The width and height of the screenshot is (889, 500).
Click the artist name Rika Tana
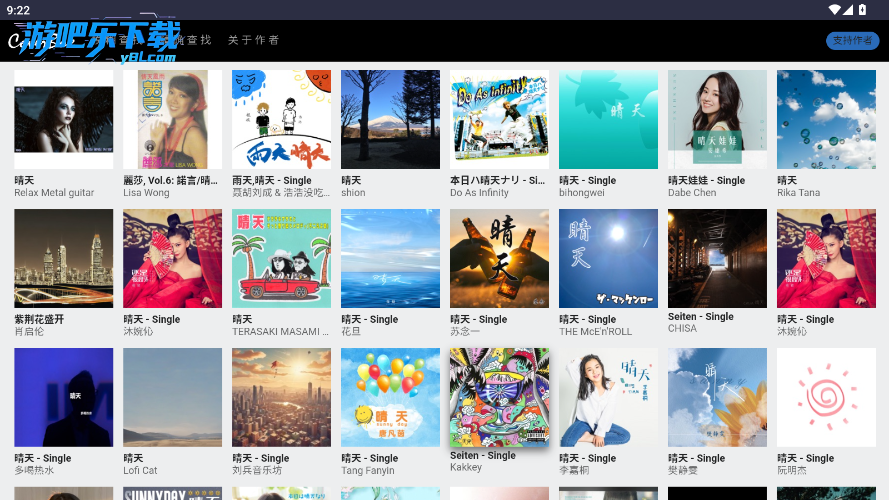click(798, 193)
